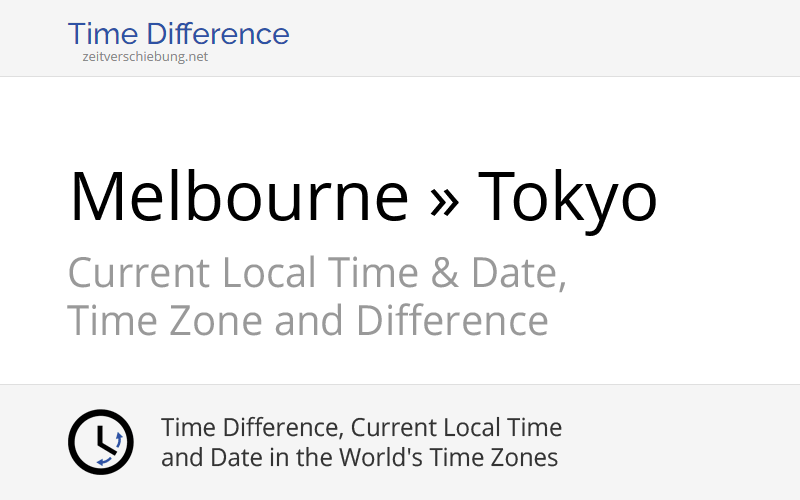
Task: Open the zeitverschiebung.net domain text
Action: [146, 57]
